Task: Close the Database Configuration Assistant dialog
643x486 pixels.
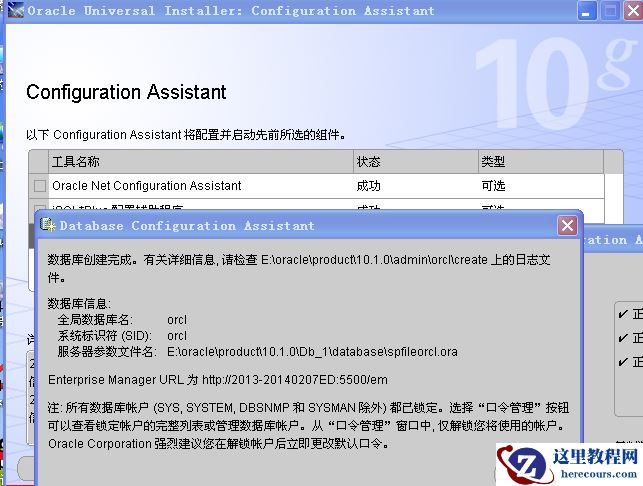Action: coord(567,225)
